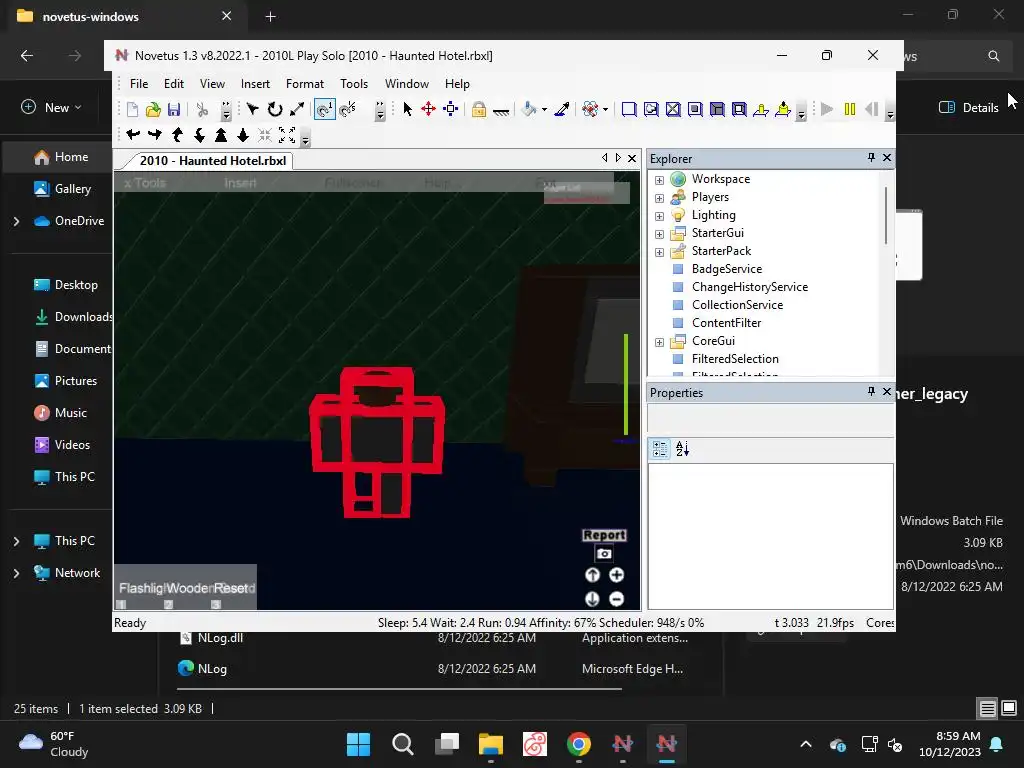This screenshot has width=1024, height=768.
Task: Select the Motor surface tool icon
Action: (783, 109)
